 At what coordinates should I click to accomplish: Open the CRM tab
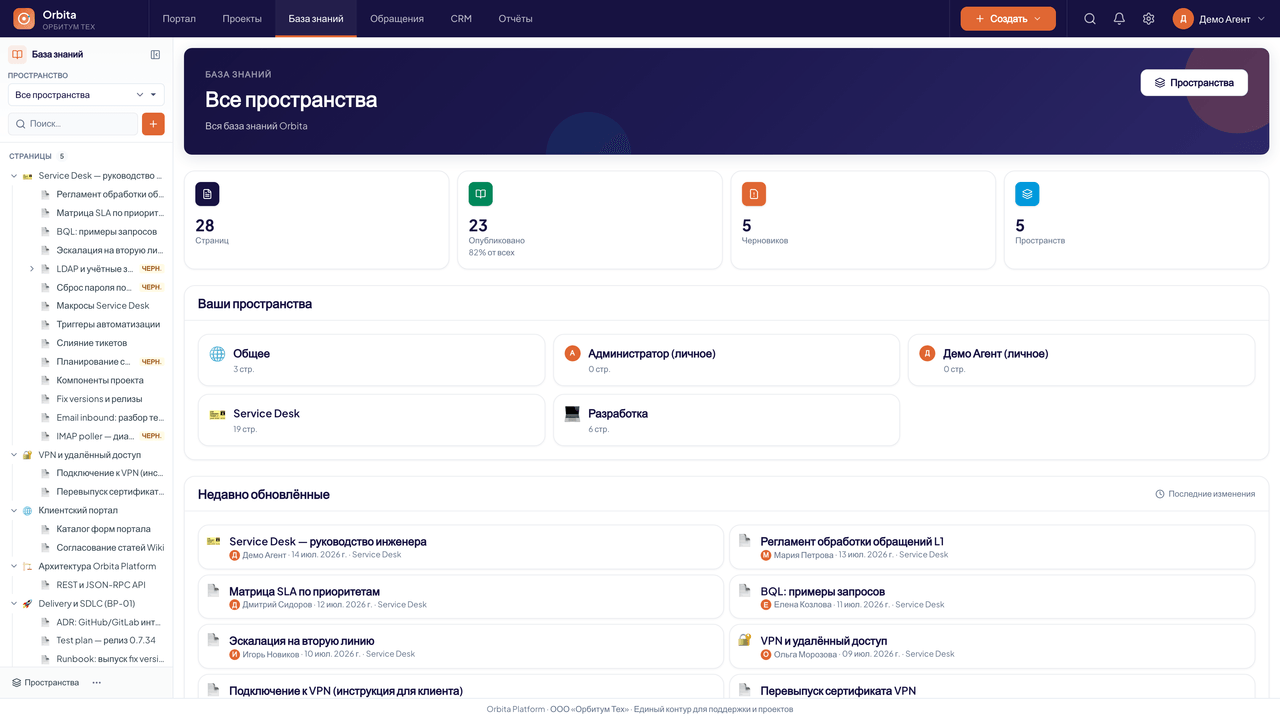click(461, 19)
